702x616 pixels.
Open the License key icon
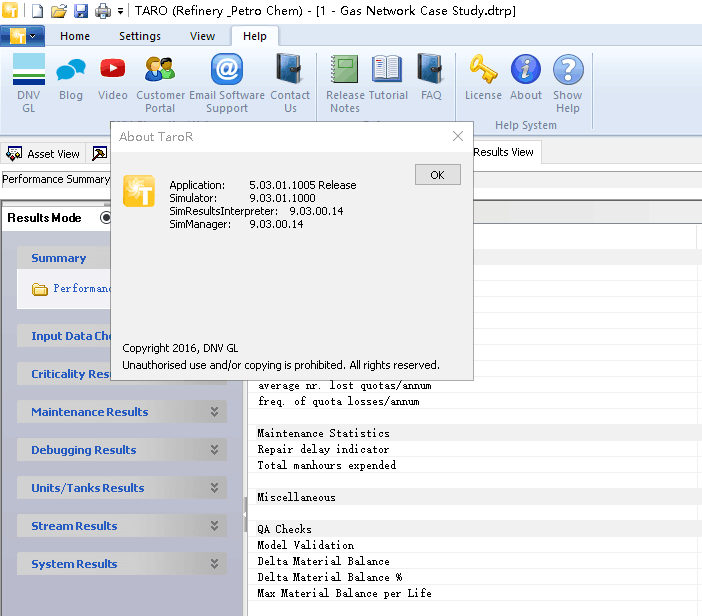(483, 78)
